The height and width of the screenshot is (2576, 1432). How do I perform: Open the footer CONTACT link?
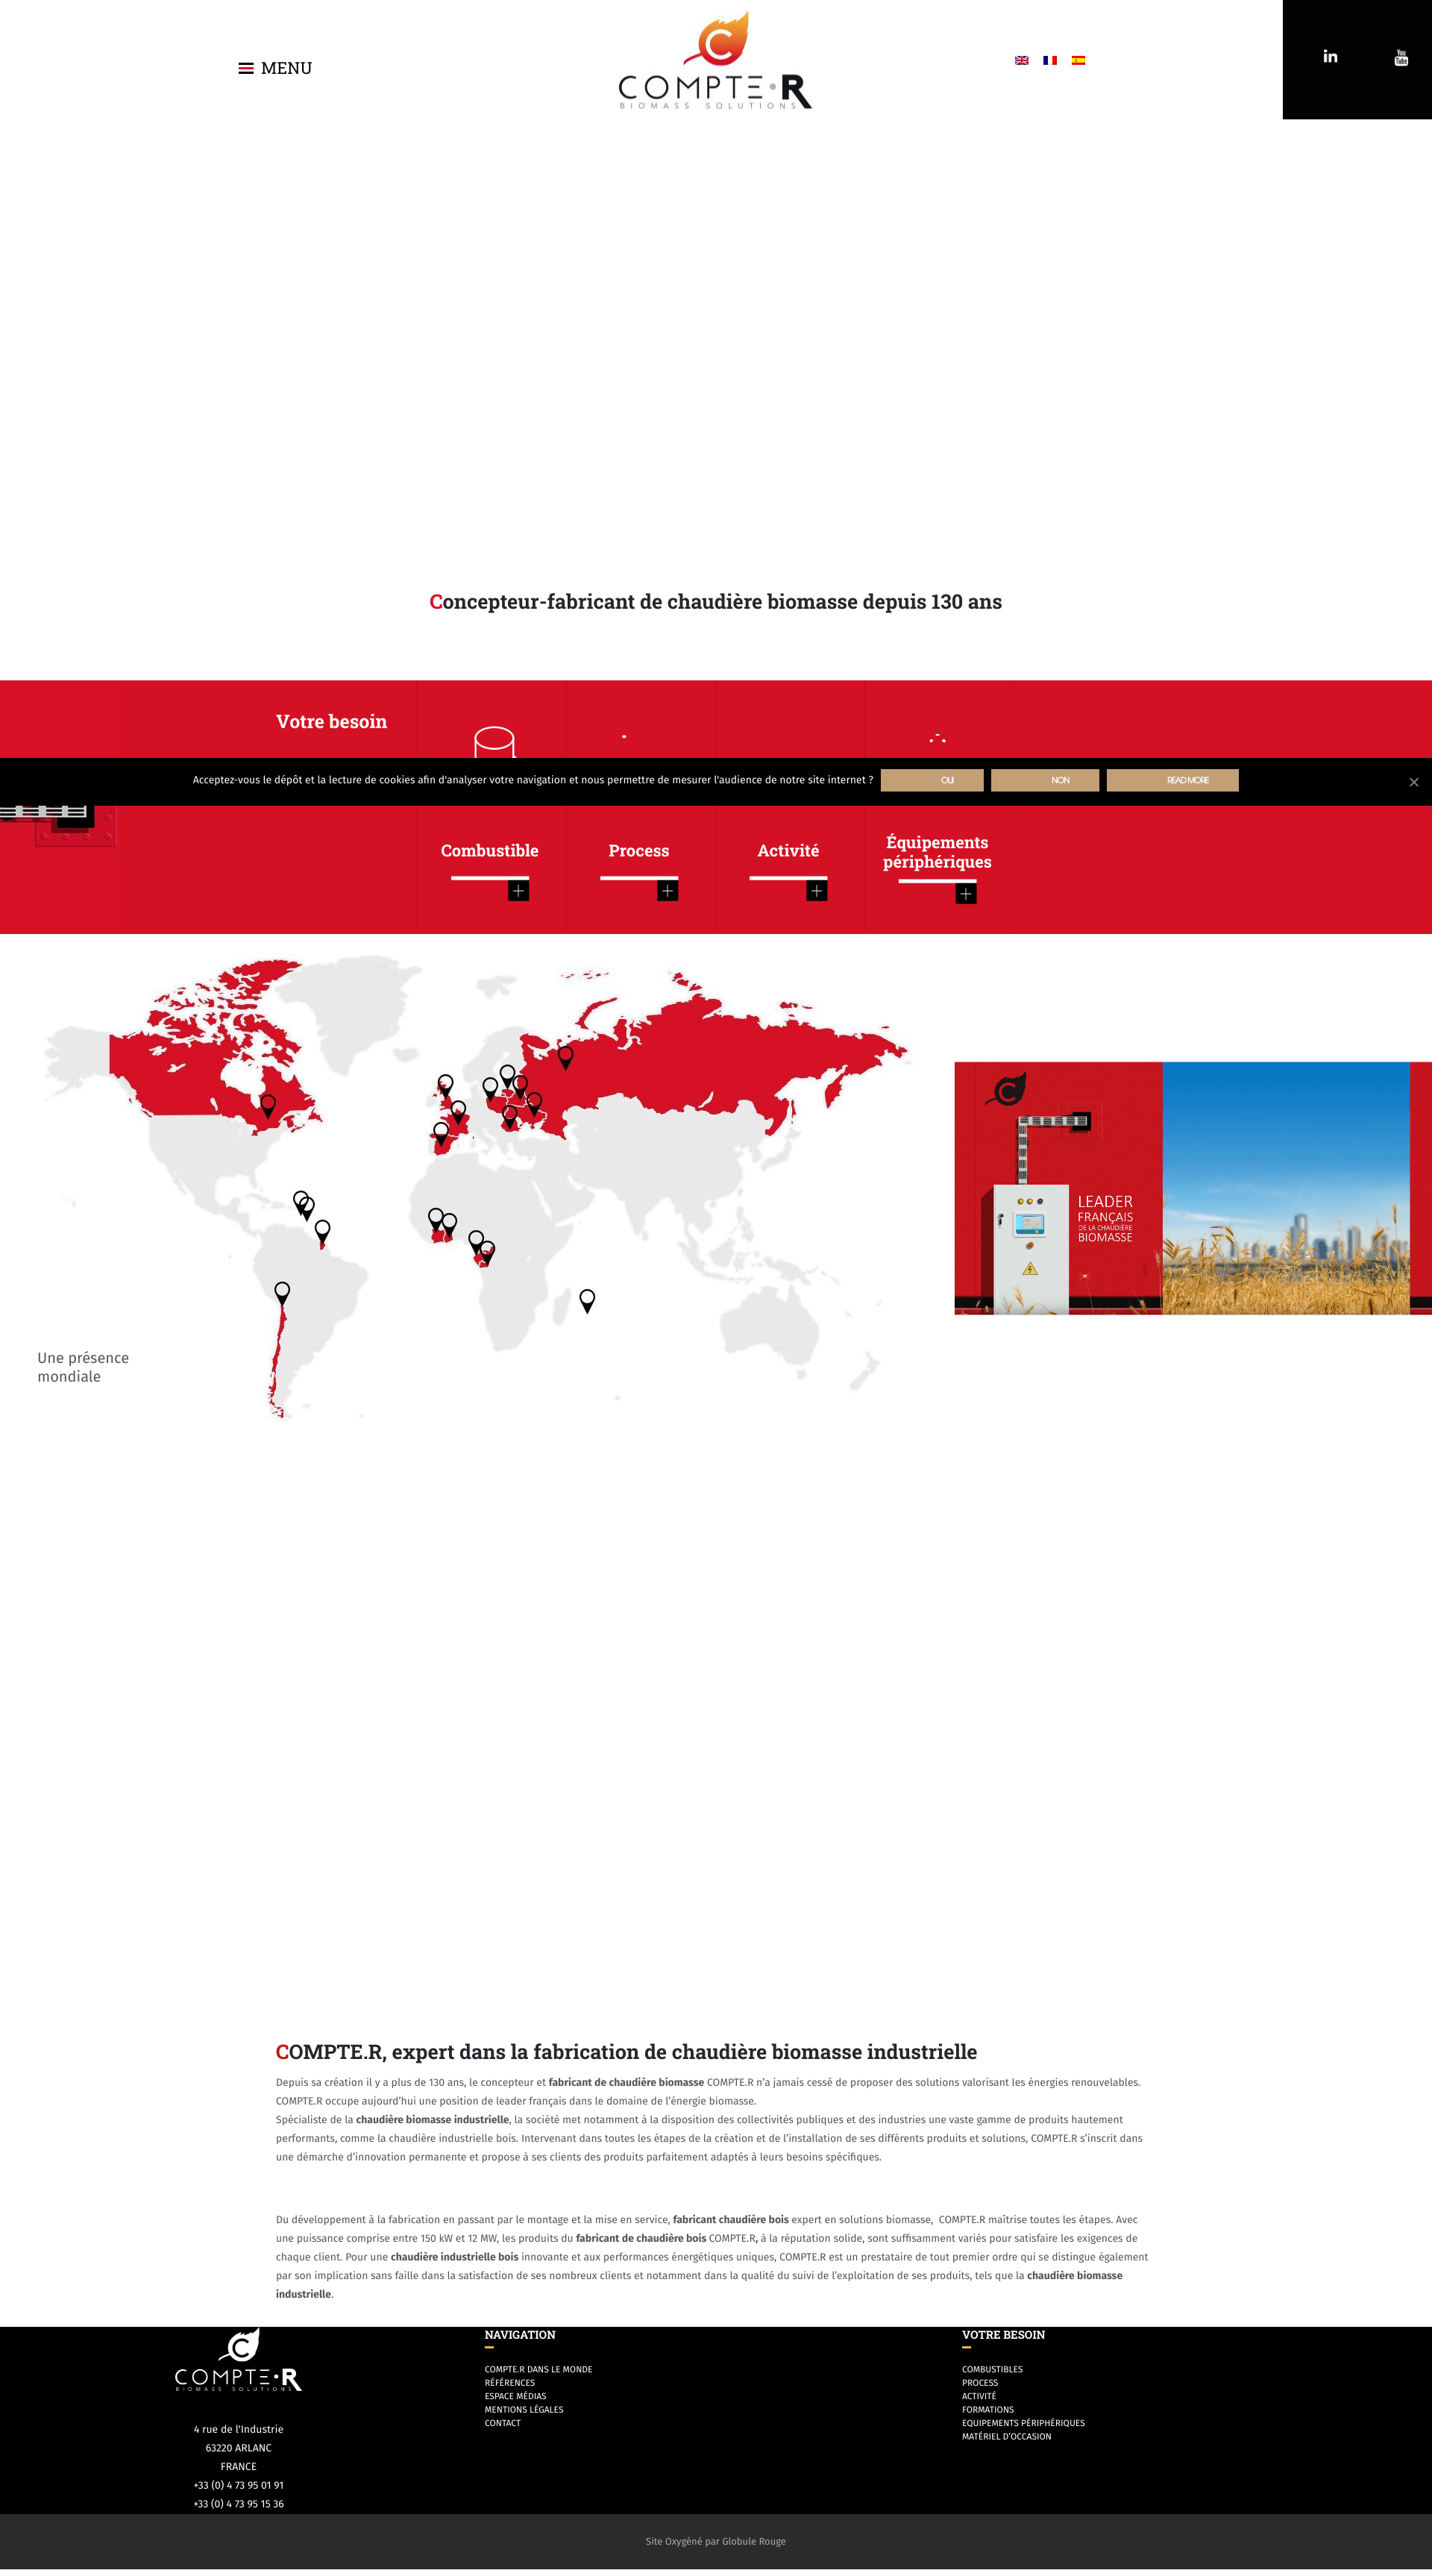click(x=502, y=2423)
